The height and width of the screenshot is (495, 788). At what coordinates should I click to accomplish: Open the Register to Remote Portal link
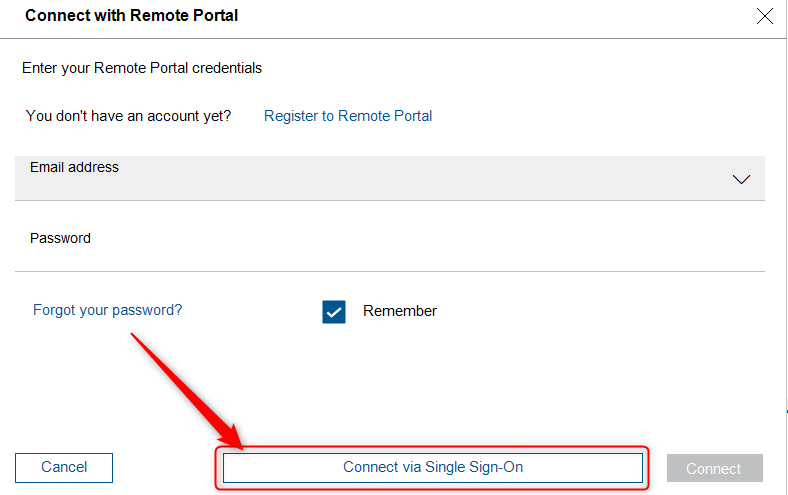[x=348, y=116]
